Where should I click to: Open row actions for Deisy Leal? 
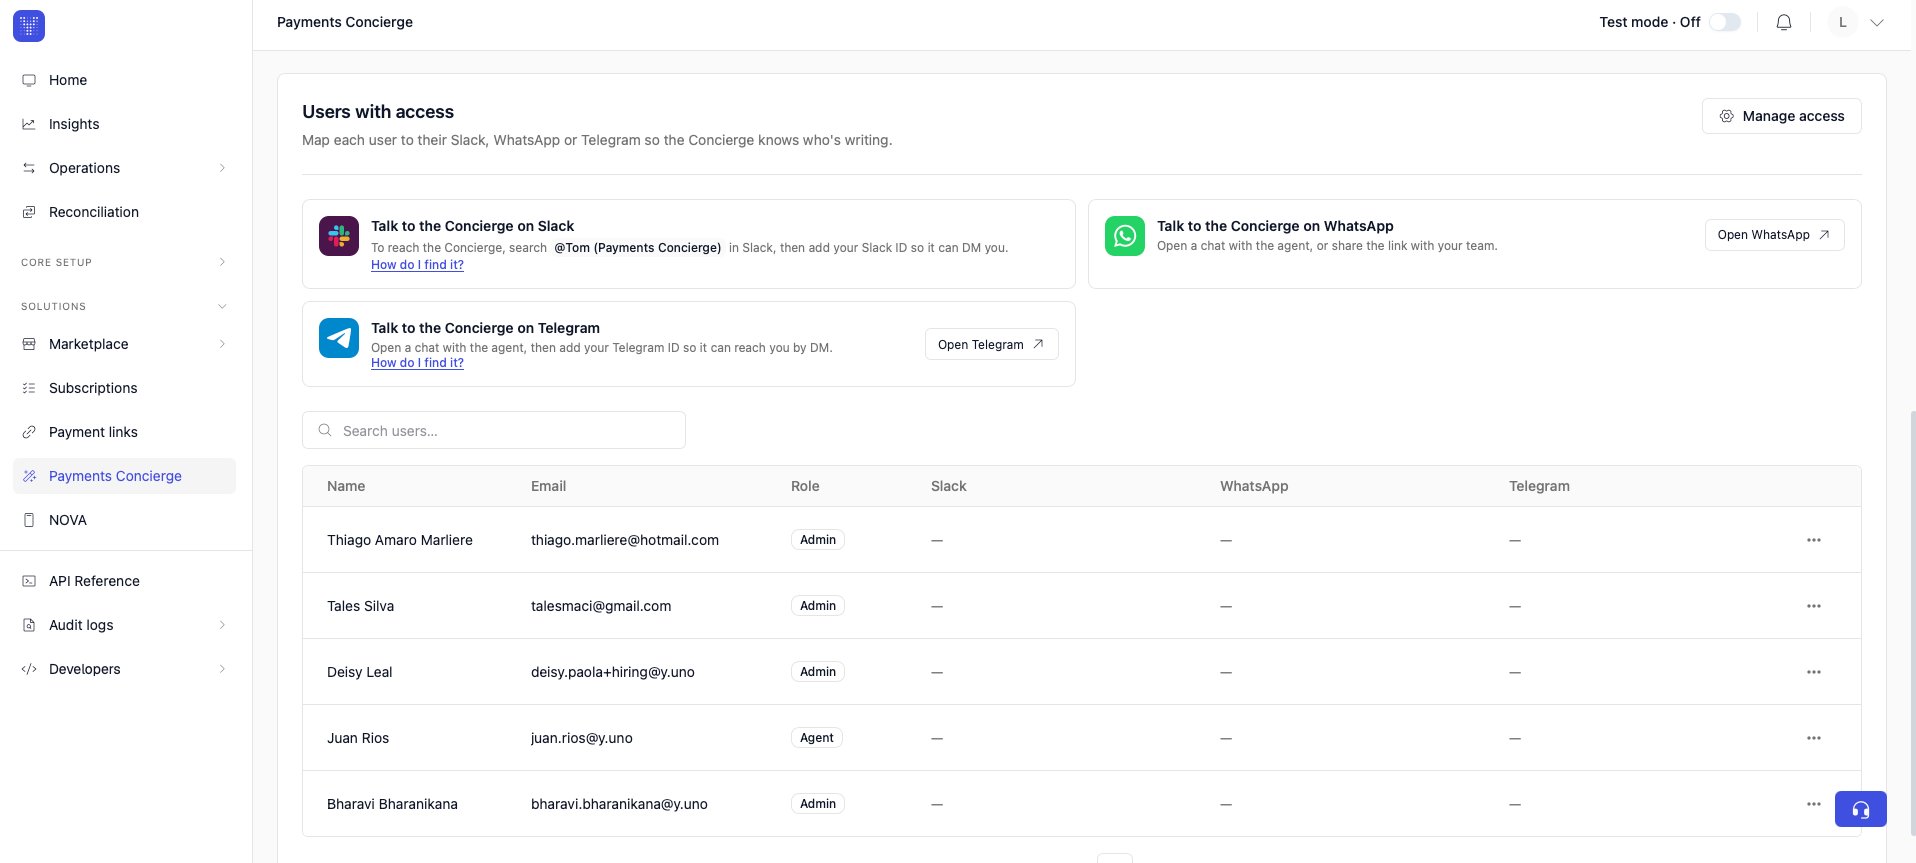tap(1814, 672)
